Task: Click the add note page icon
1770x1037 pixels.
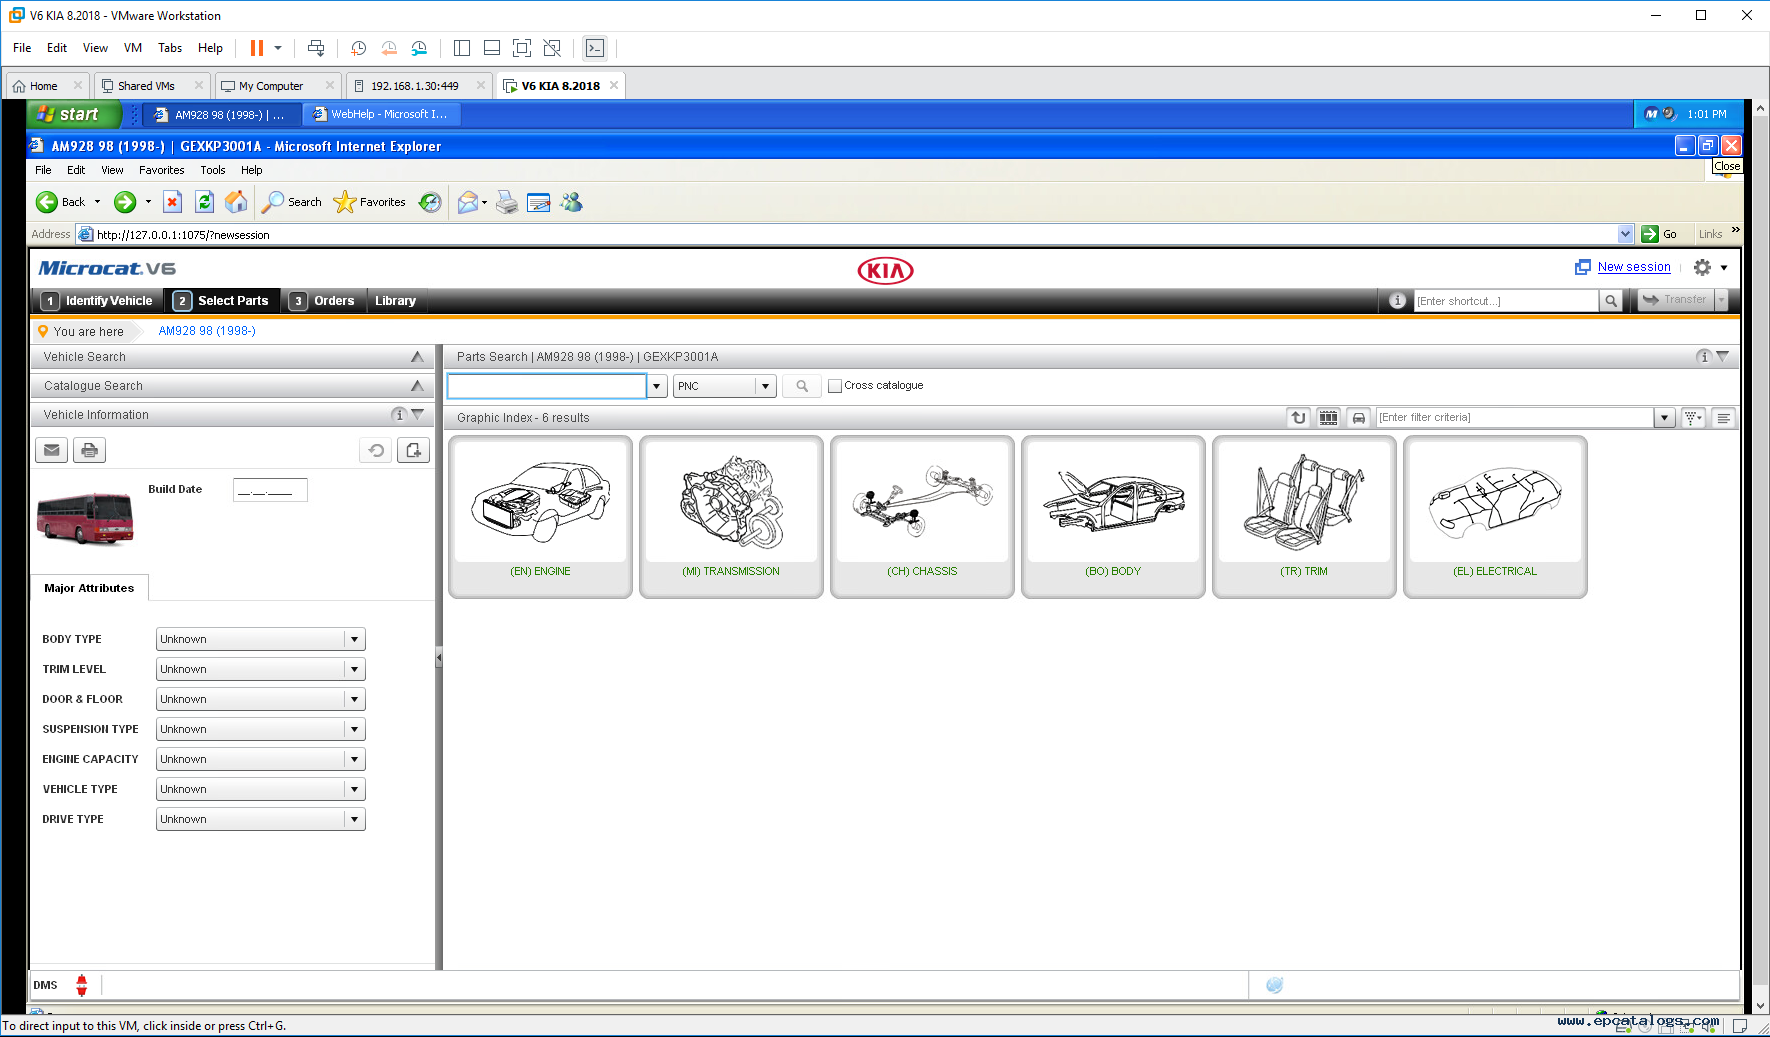Action: coord(414,450)
